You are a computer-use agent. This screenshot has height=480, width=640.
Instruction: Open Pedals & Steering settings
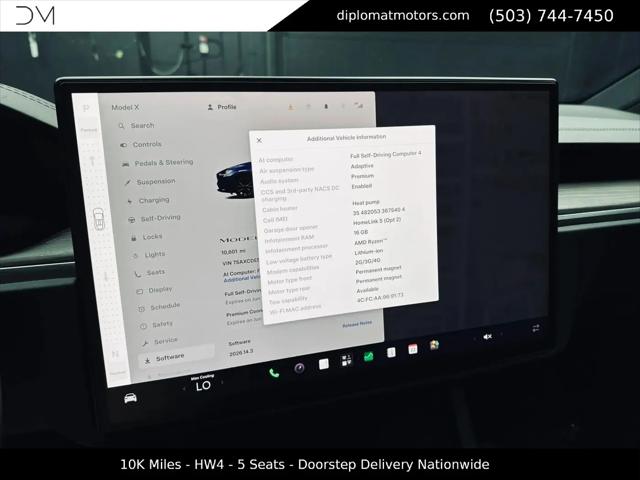(x=158, y=163)
